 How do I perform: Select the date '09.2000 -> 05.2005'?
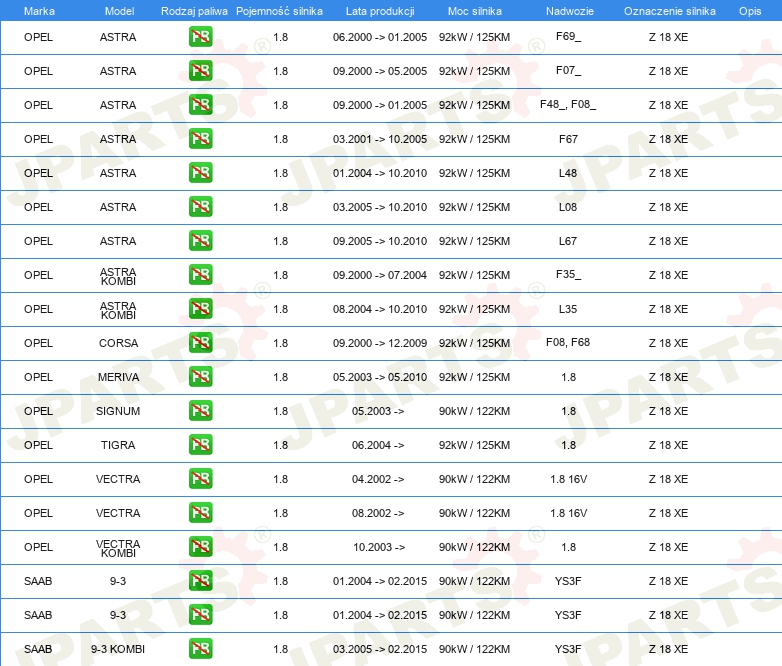coord(380,71)
